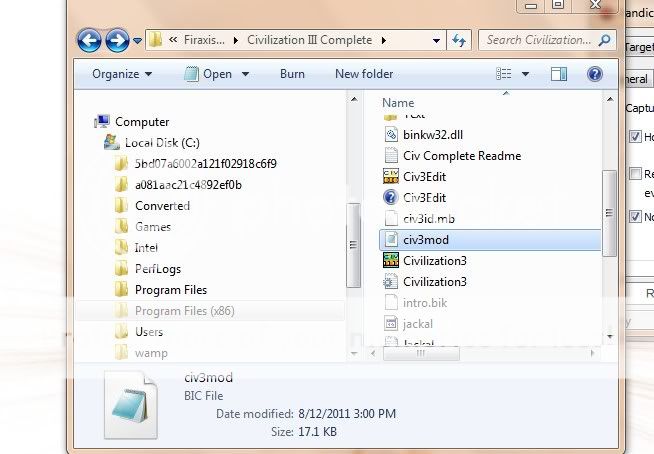The width and height of the screenshot is (654, 454).
Task: Select Computer in the navigation tree
Action: [x=142, y=122]
